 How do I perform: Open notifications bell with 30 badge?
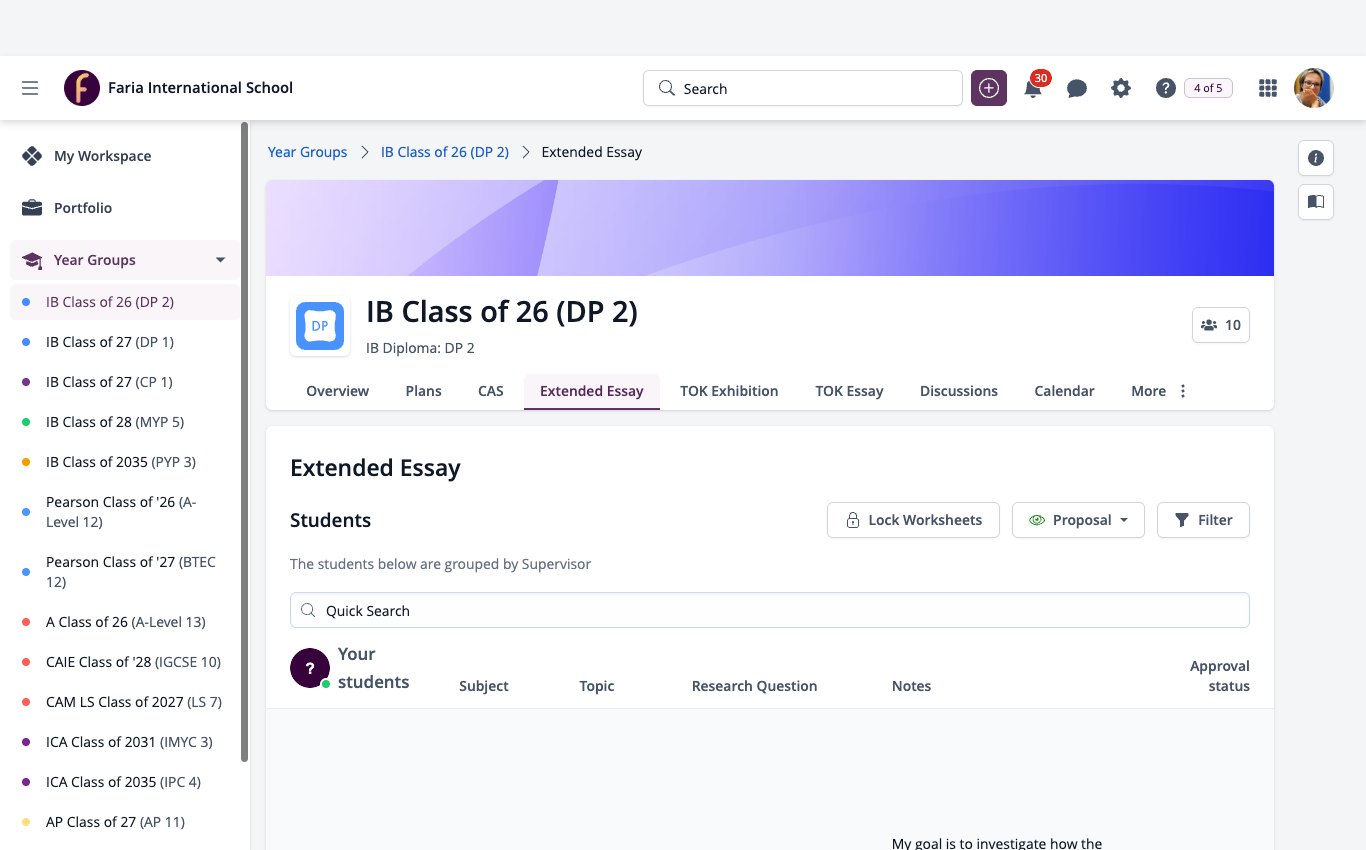tap(1034, 87)
